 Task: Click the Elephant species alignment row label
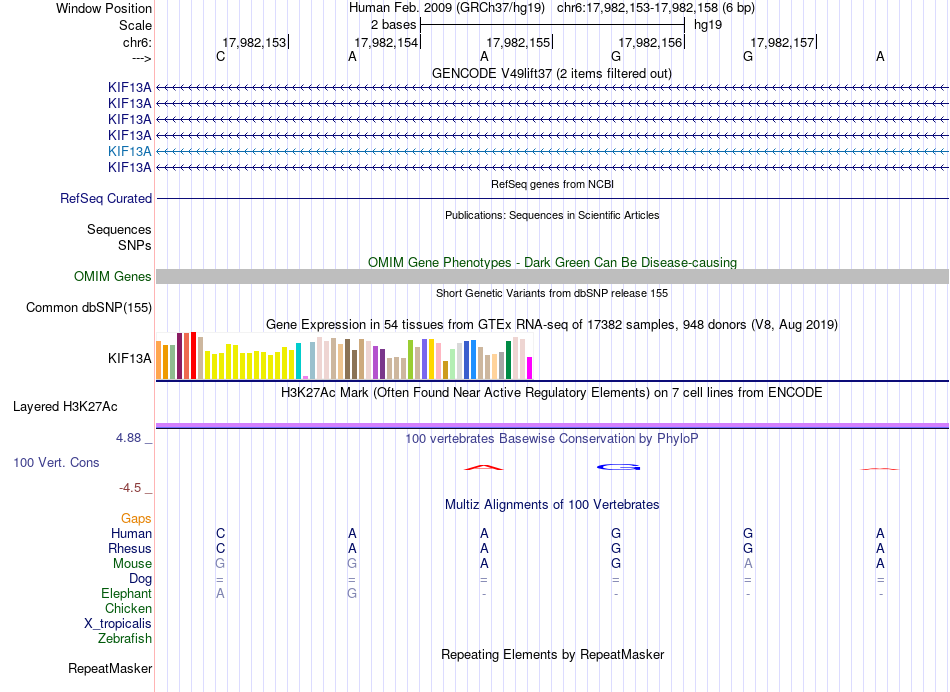tap(126, 594)
